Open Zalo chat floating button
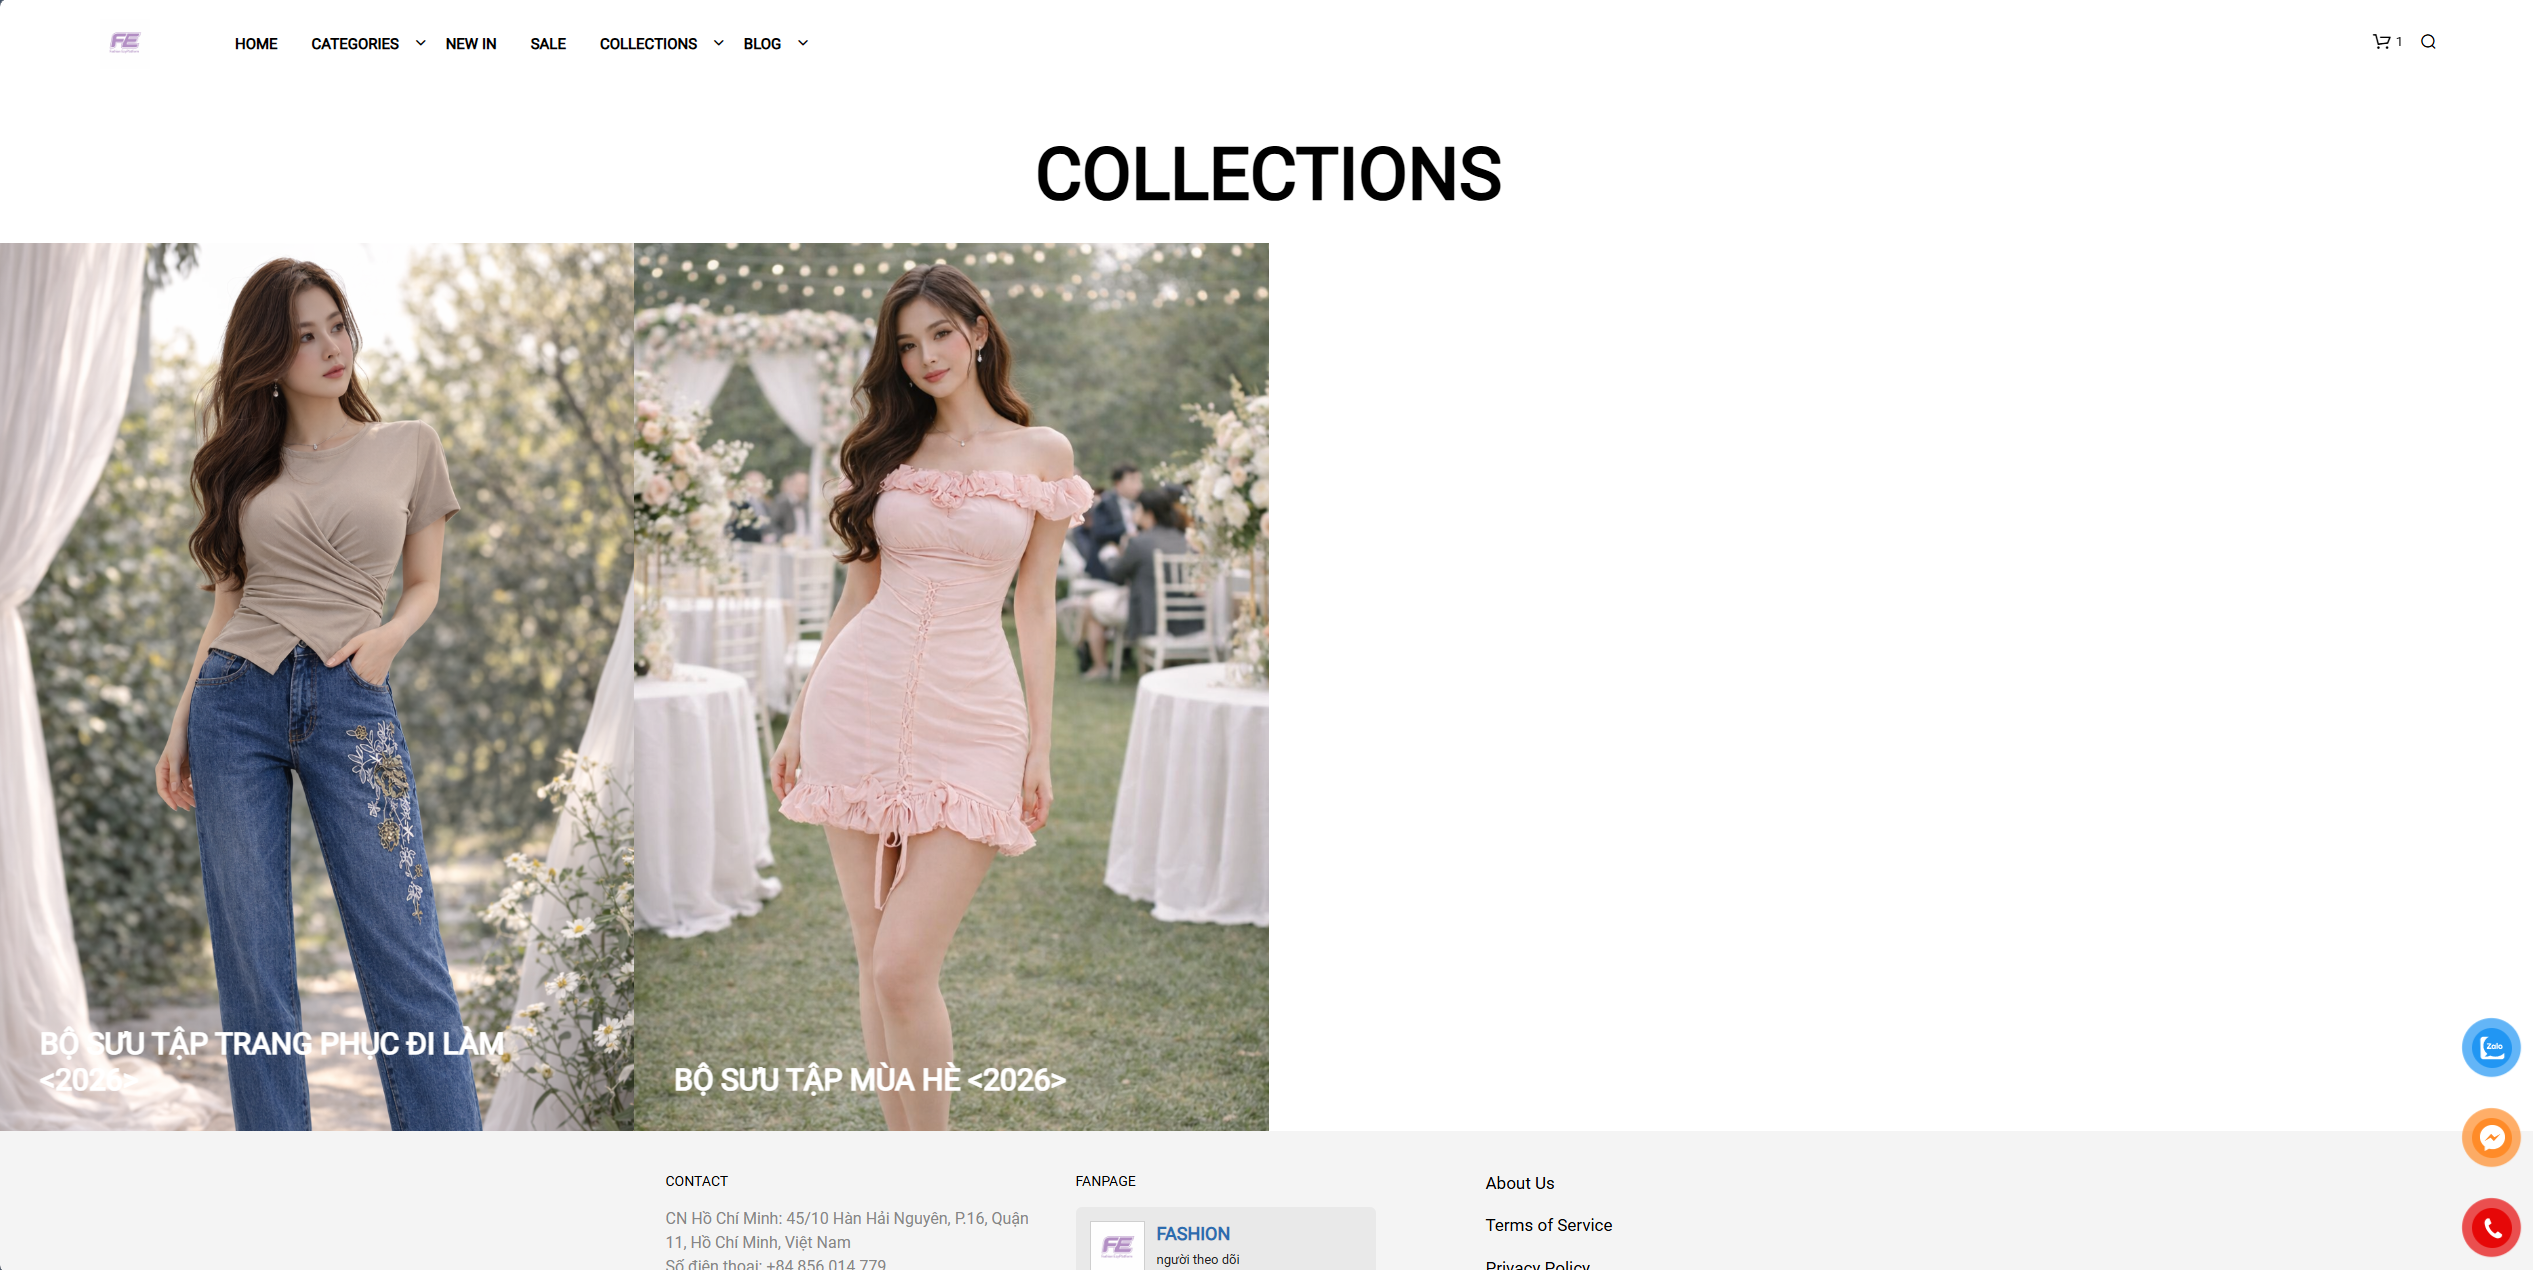Viewport: 2533px width, 1270px height. pos(2490,1047)
